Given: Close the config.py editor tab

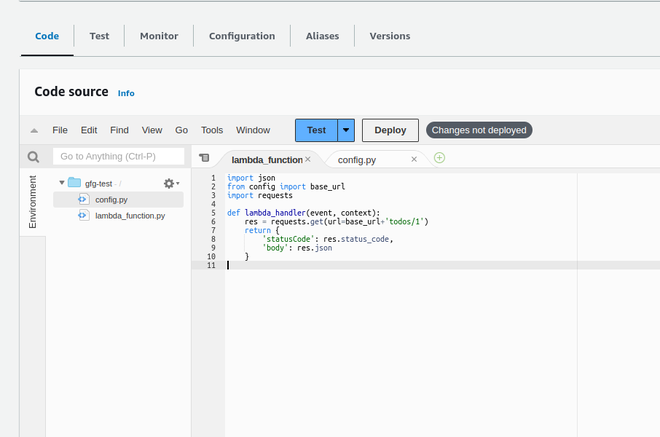Looking at the screenshot, I should 415,159.
